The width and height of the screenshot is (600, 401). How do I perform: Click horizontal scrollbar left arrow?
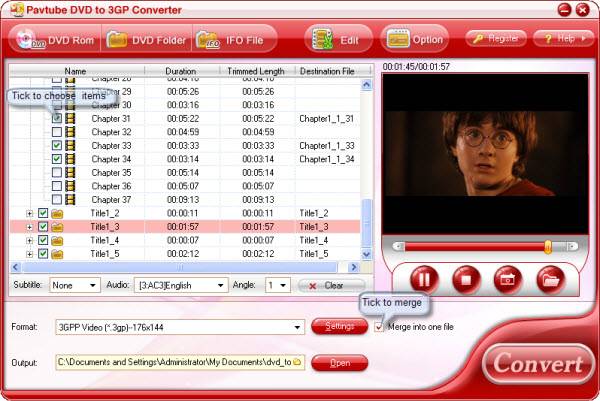[x=15, y=267]
